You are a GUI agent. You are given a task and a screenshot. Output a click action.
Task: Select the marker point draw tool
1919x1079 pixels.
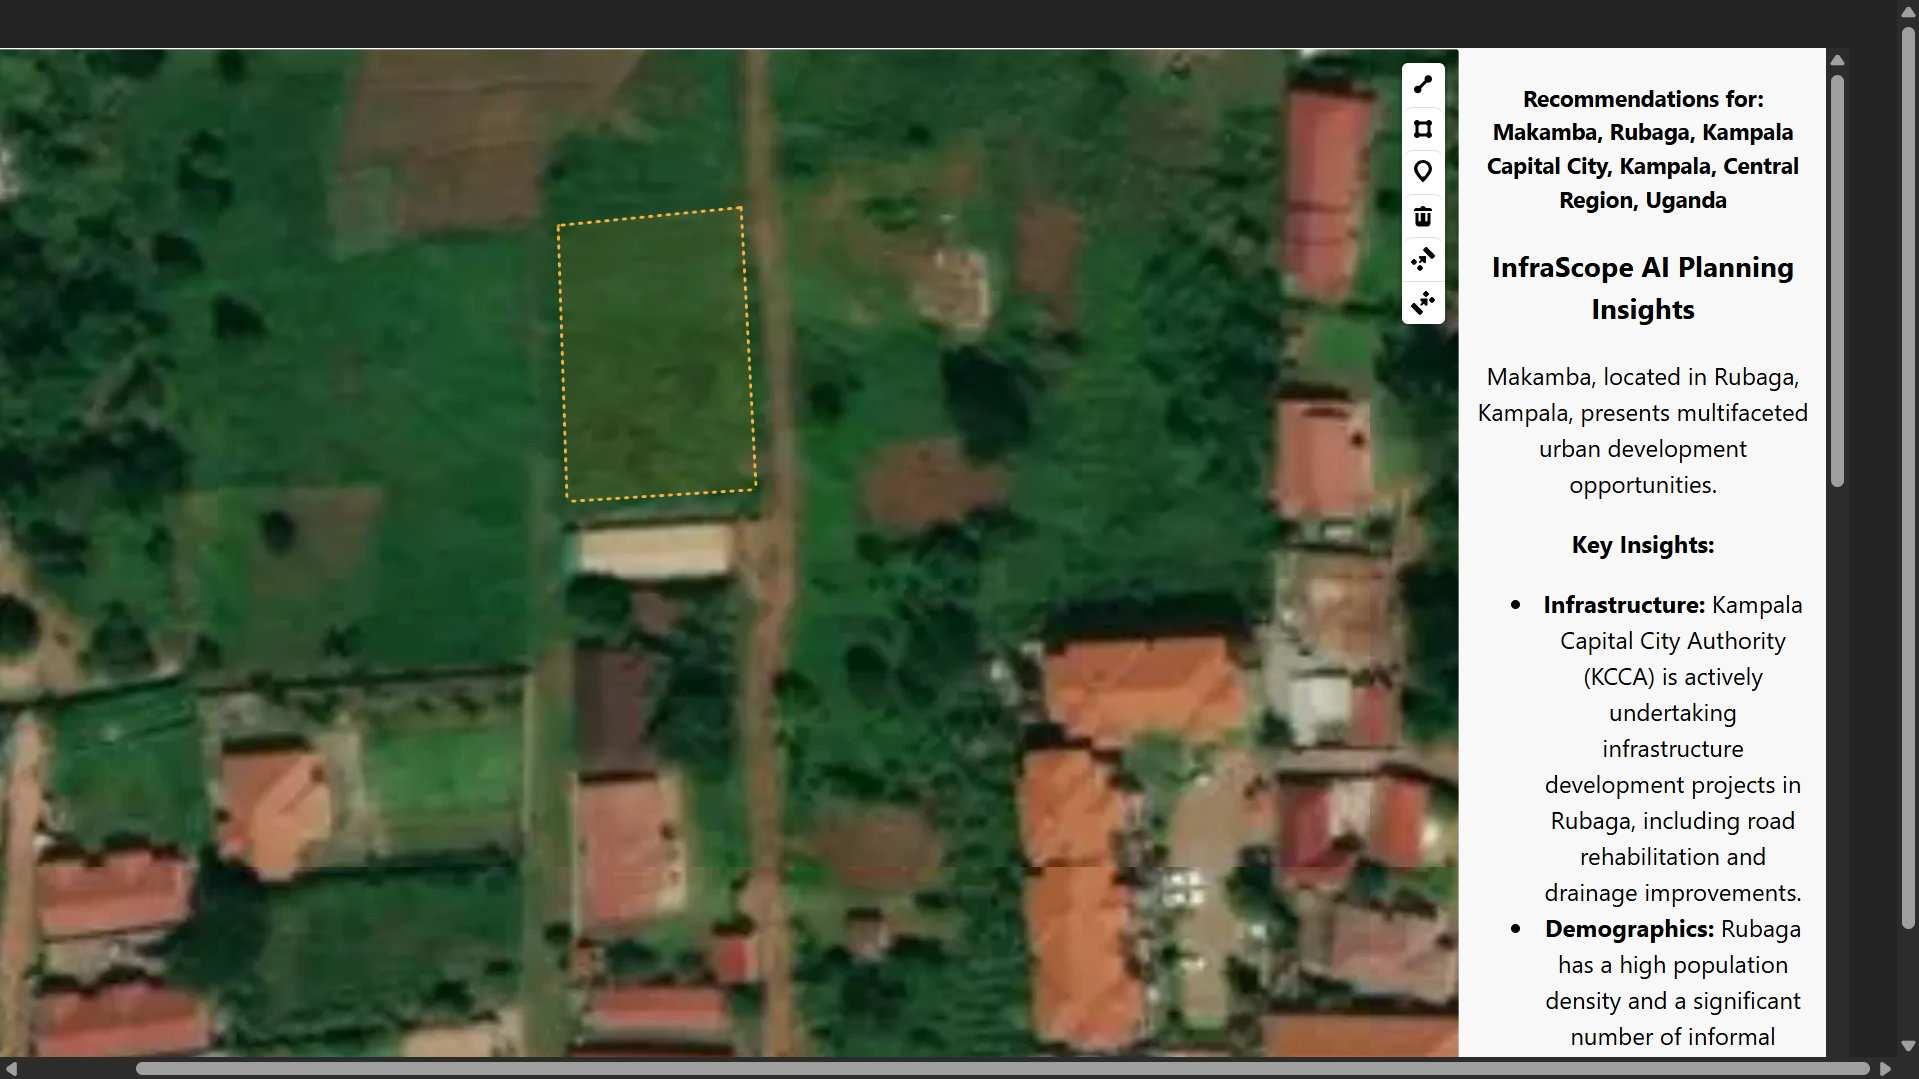click(x=1423, y=172)
